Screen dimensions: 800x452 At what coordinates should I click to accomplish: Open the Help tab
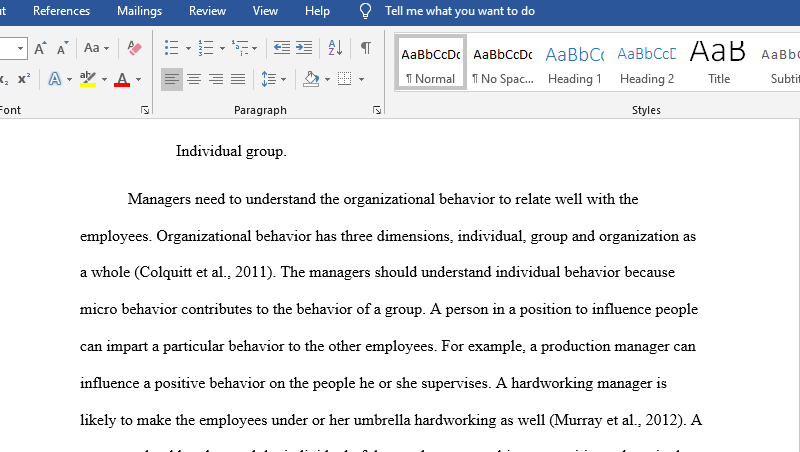(317, 11)
